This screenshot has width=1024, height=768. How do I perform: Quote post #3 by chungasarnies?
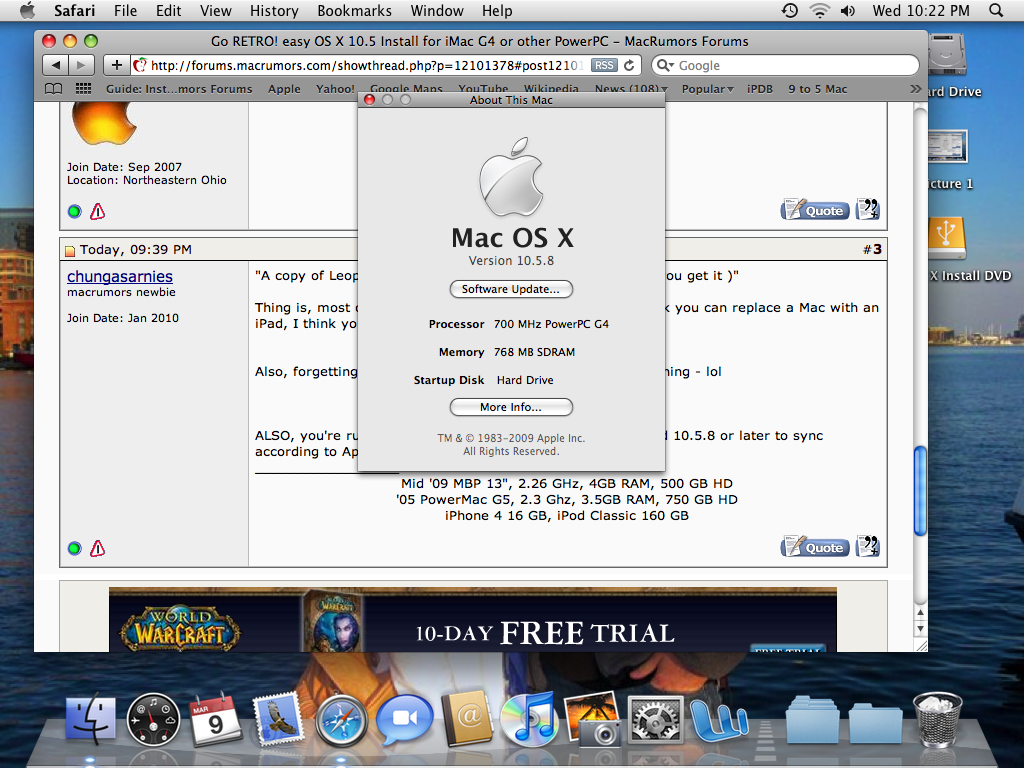coord(815,547)
